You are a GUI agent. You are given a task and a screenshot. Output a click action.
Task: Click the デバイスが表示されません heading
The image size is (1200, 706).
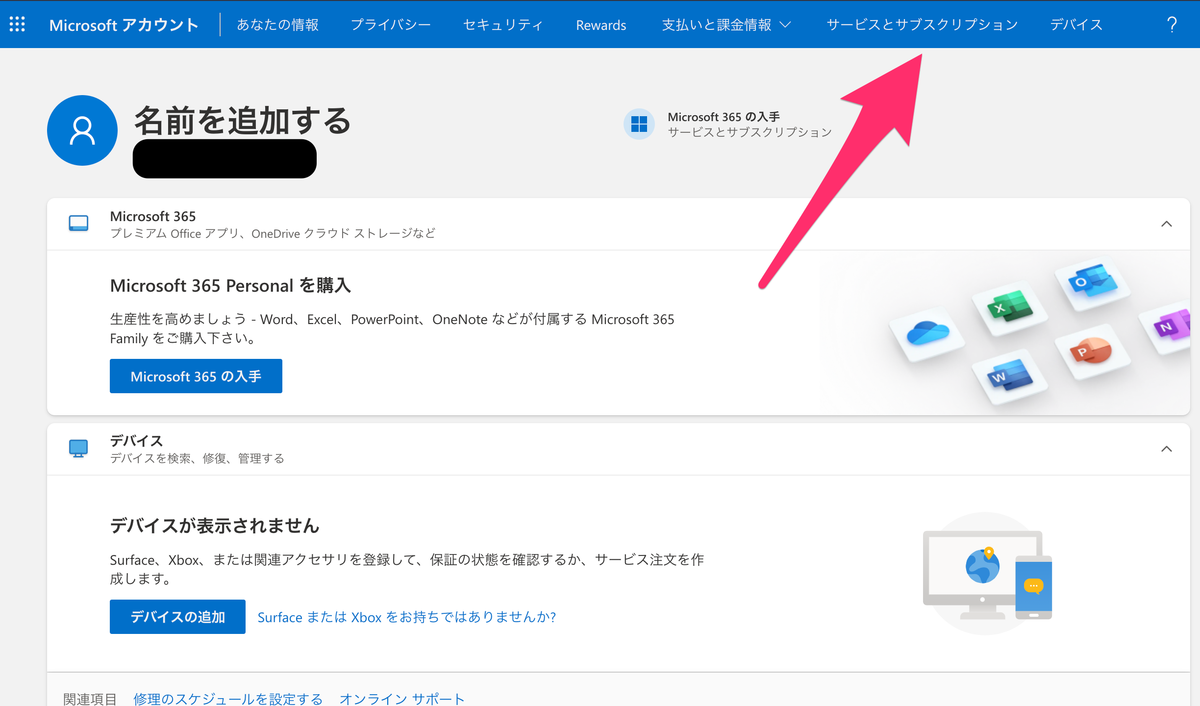215,525
